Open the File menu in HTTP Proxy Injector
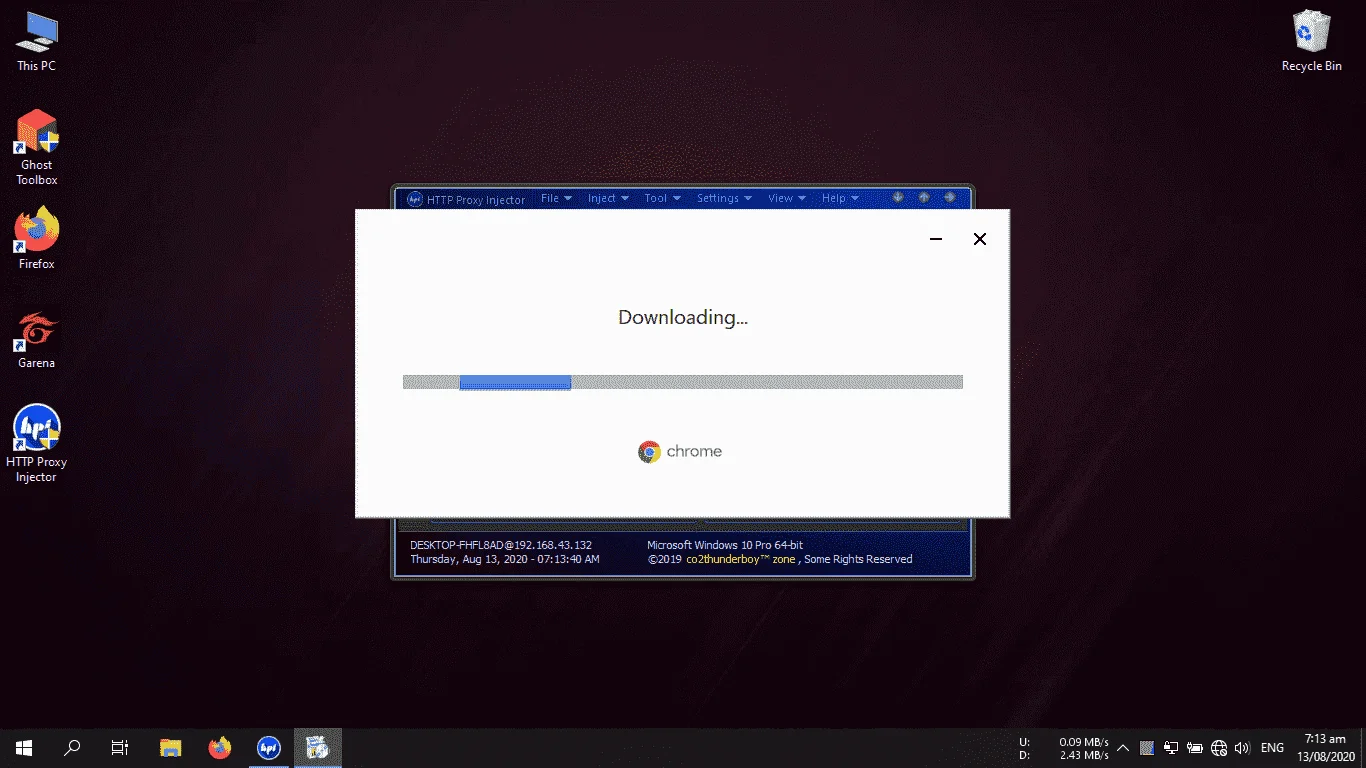 pos(556,198)
